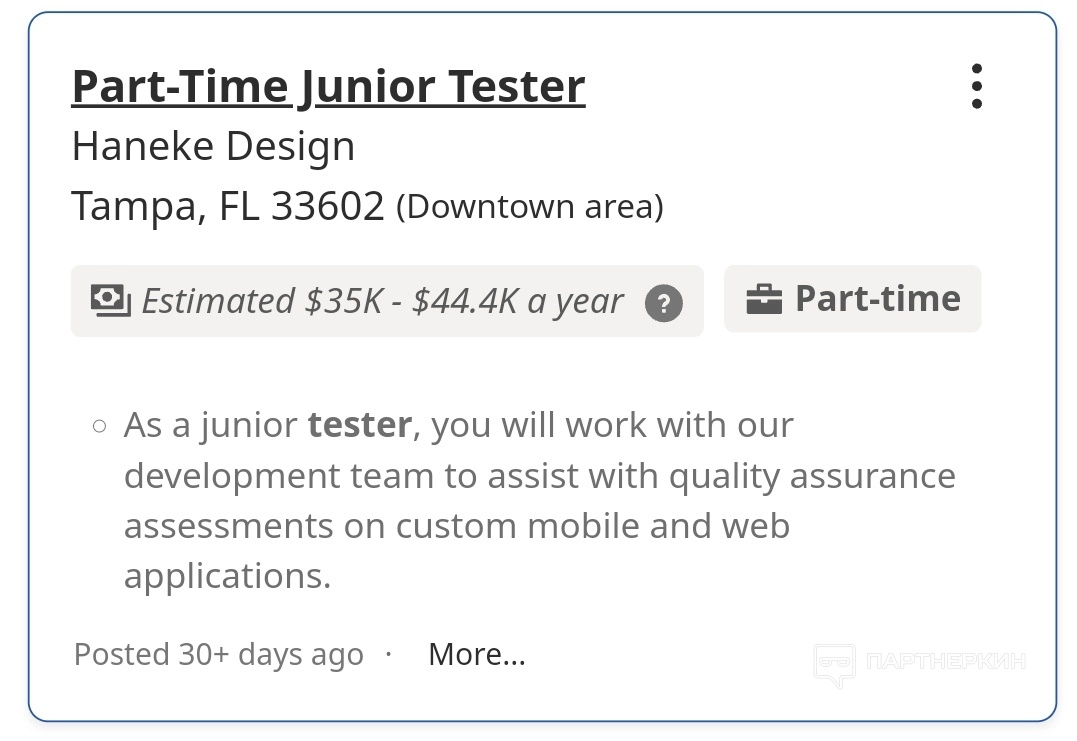Open the Part-Time Junior Tester job title
The height and width of the screenshot is (741, 1077).
coord(328,87)
